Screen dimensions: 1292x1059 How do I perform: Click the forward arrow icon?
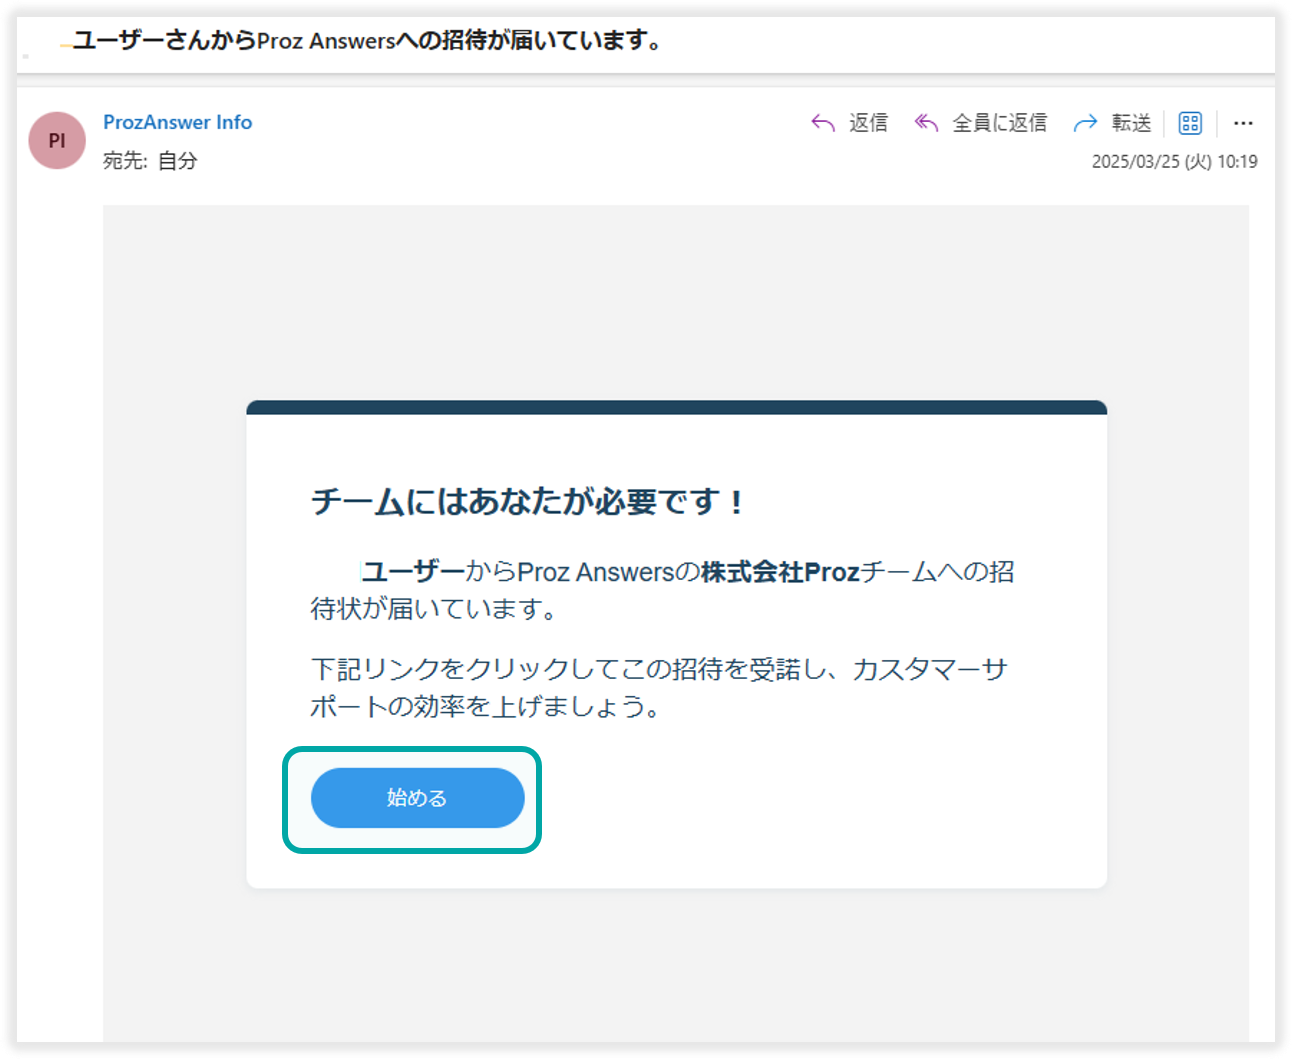[x=1085, y=123]
